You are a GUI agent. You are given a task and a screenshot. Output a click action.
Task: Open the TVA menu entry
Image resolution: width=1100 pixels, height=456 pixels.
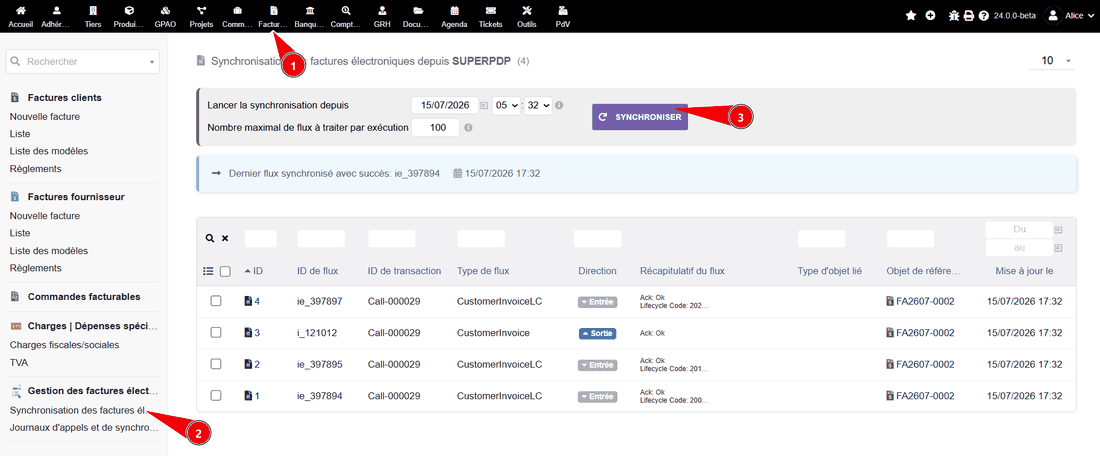[19, 363]
